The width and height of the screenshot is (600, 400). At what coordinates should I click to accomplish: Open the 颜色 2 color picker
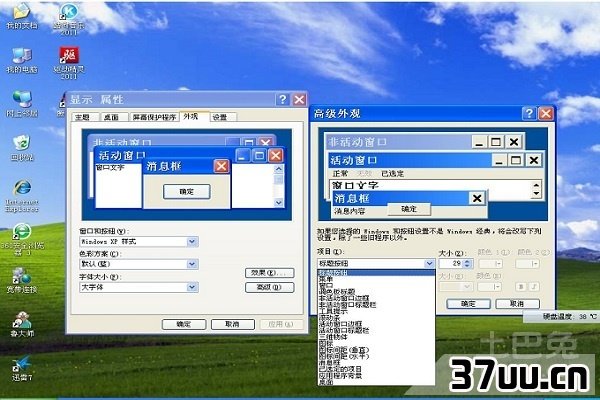click(527, 264)
